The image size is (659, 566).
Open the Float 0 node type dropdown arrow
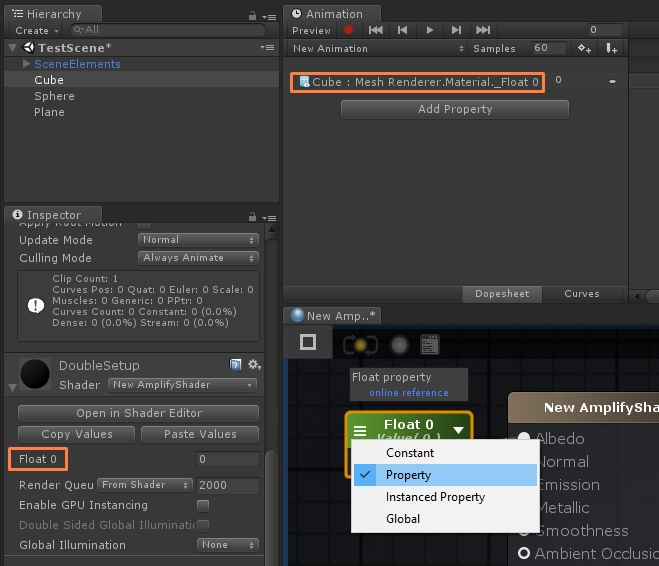click(x=459, y=430)
